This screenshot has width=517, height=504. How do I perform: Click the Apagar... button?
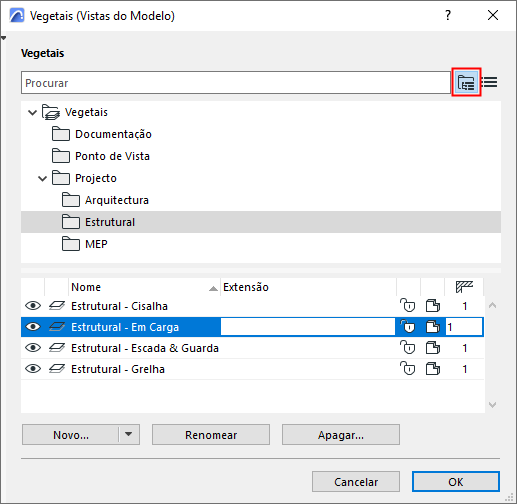click(x=341, y=435)
